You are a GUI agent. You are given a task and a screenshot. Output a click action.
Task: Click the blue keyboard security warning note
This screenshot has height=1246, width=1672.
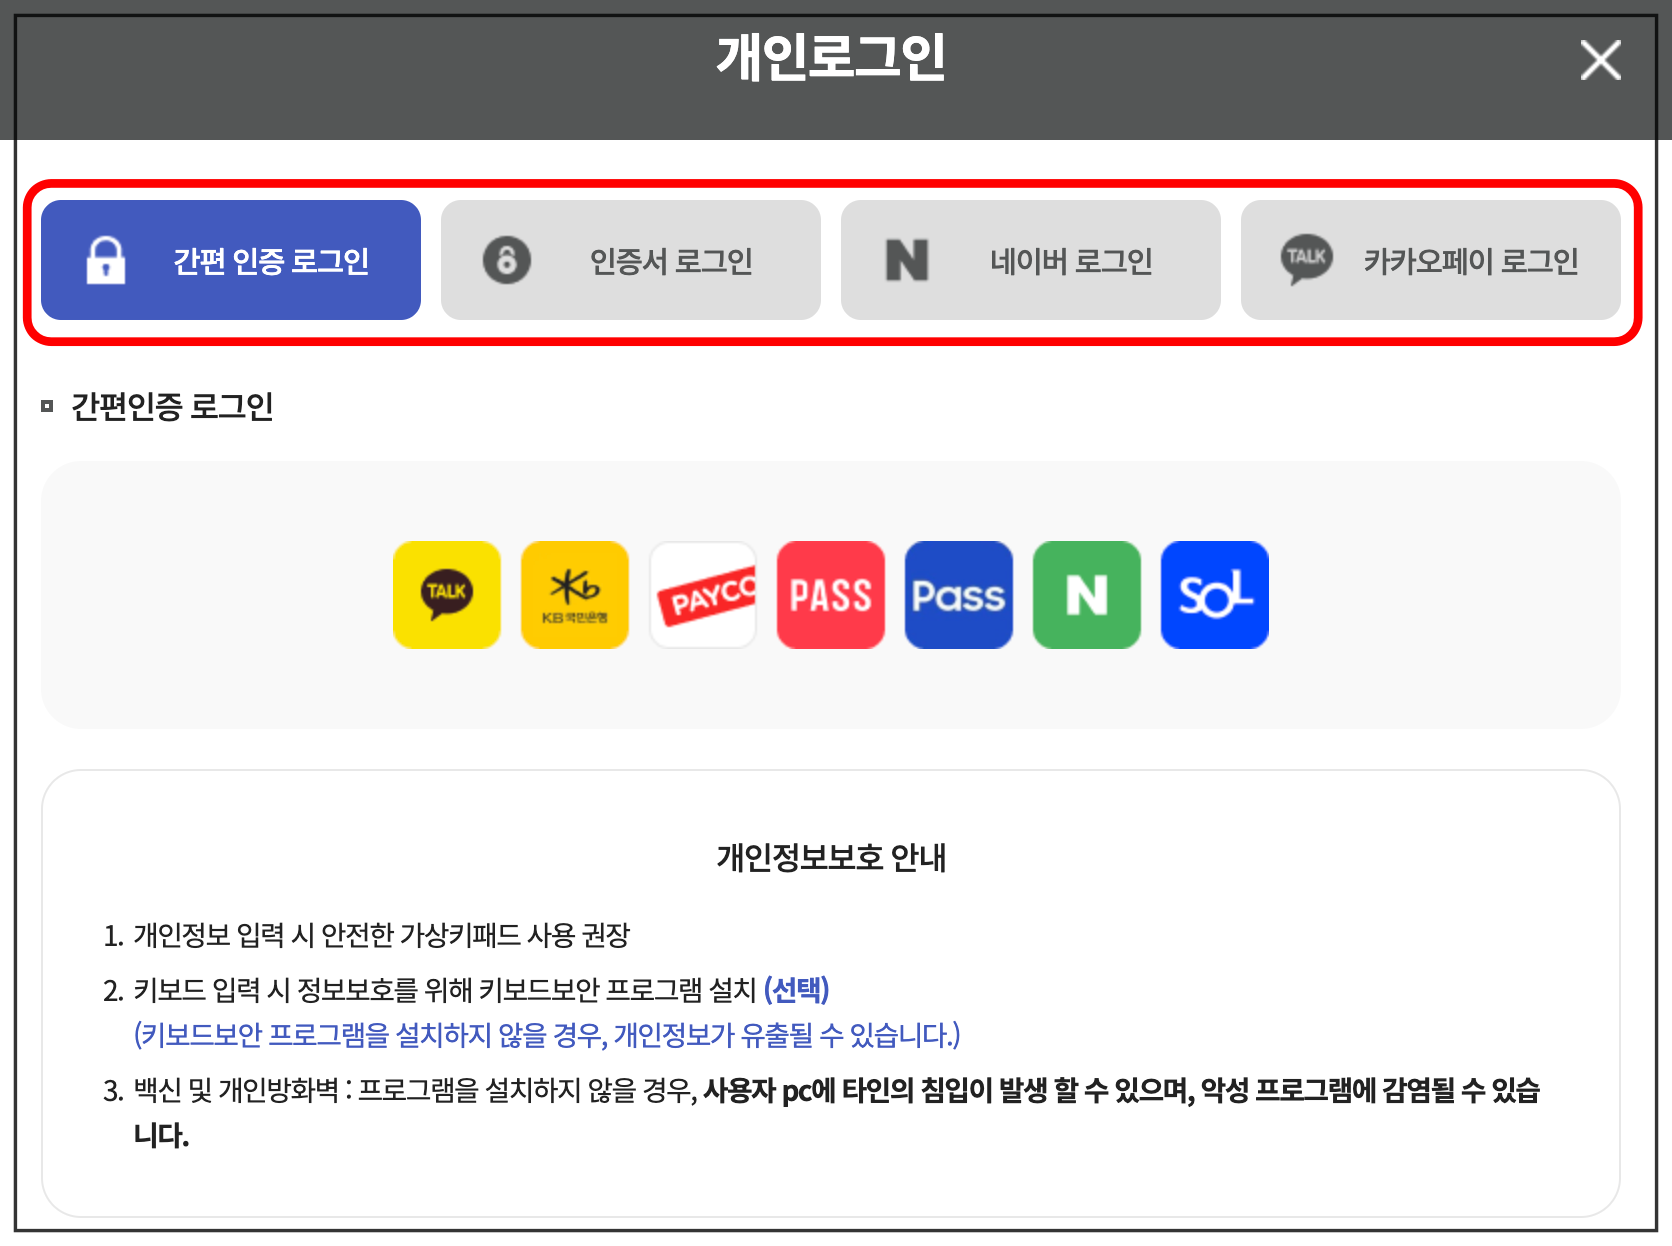(x=547, y=1035)
